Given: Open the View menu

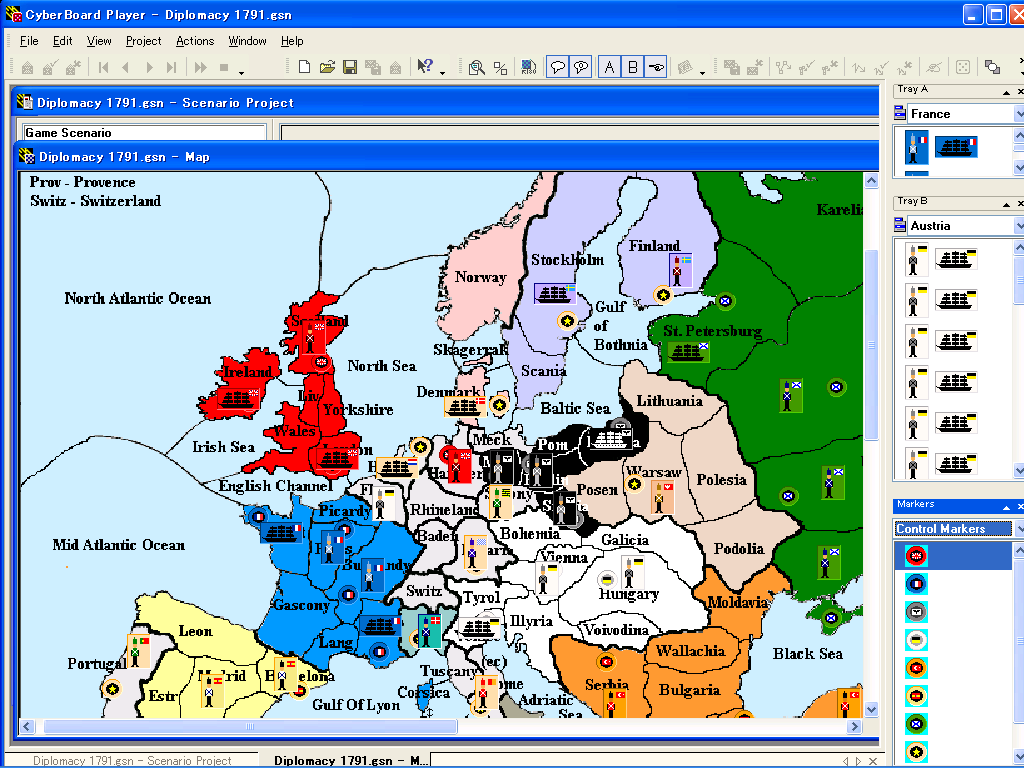Looking at the screenshot, I should coord(99,40).
